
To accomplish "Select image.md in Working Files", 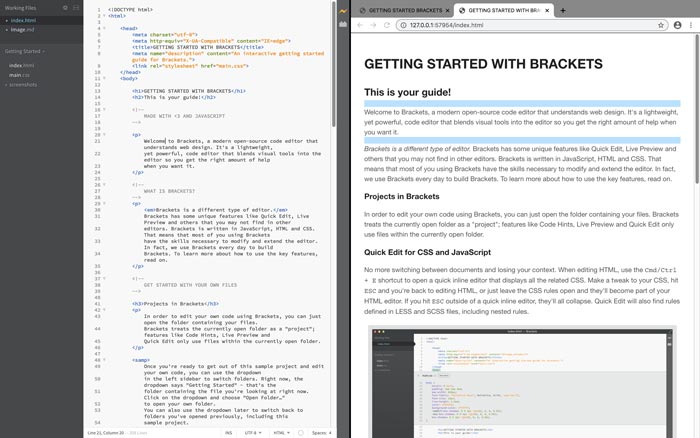I will [x=41, y=29].
